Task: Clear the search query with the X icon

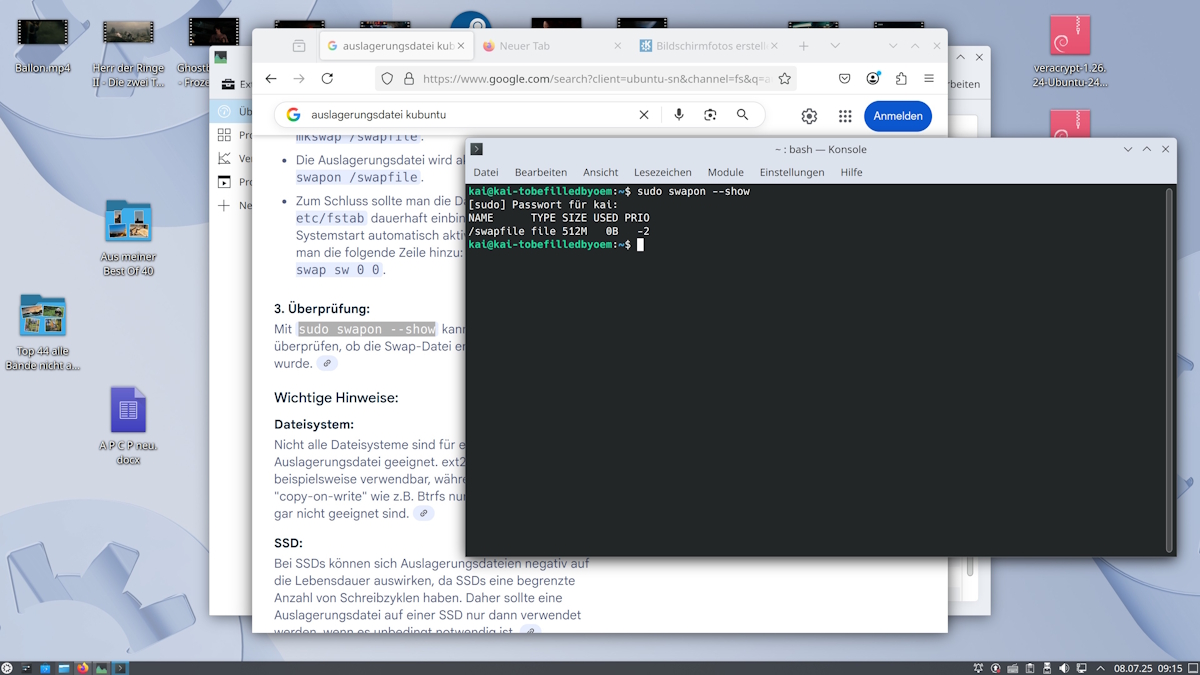Action: [x=644, y=116]
